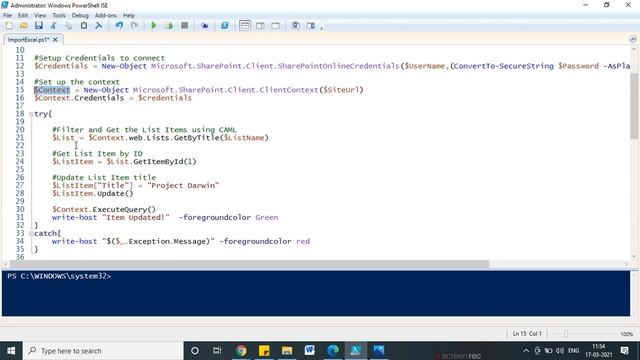Click the "Item Updated!" string on line 31
The height and width of the screenshot is (360, 640).
[x=136, y=217]
